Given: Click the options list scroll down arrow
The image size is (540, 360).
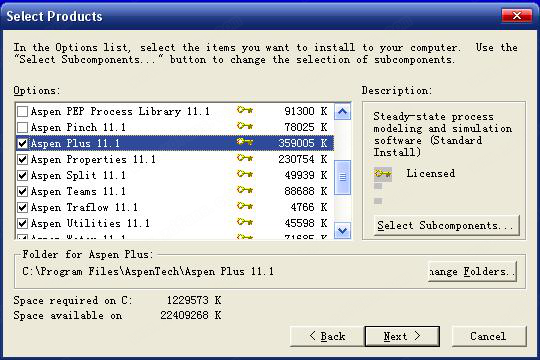Looking at the screenshot, I should point(342,230).
